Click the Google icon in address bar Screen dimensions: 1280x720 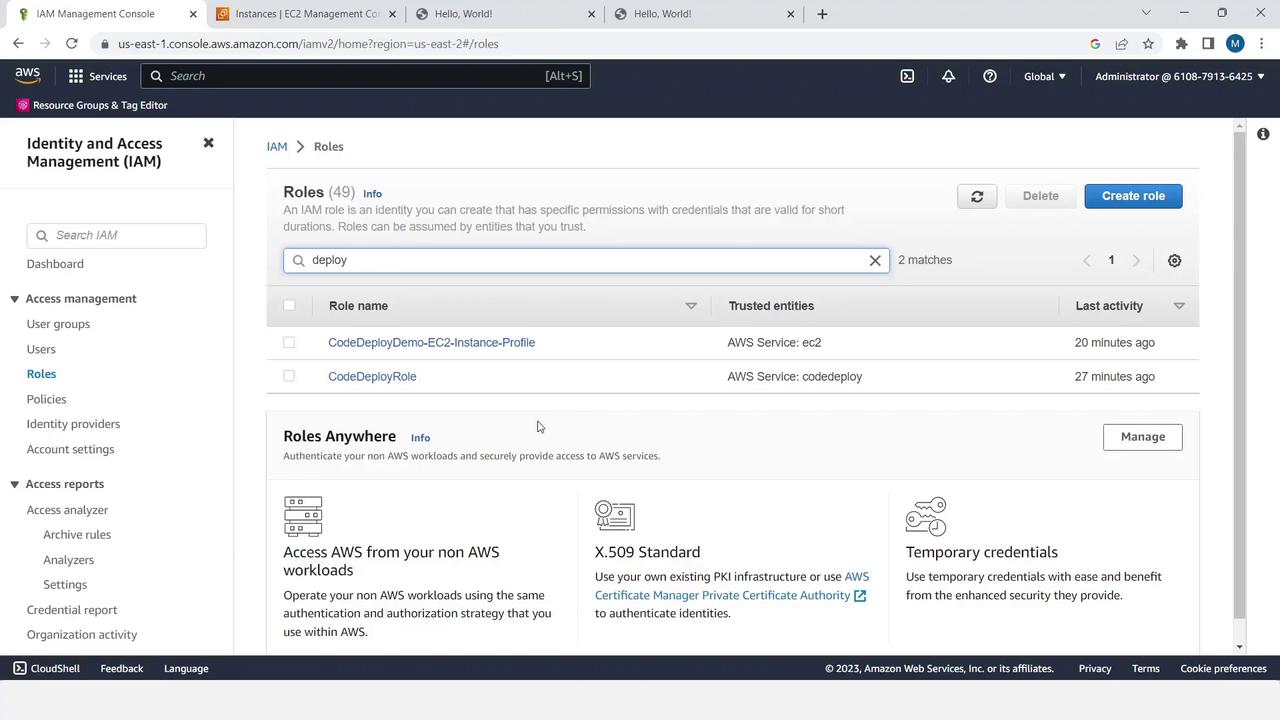1095,44
